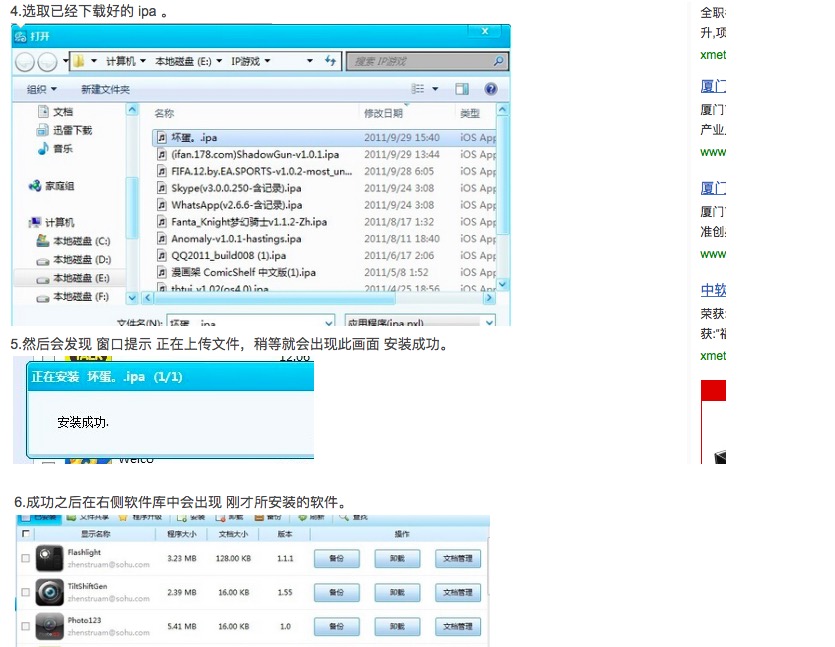The height and width of the screenshot is (647, 835).
Task: Click the file icon beside ShadowGun-v1.0.1.ipa
Action: [162, 154]
